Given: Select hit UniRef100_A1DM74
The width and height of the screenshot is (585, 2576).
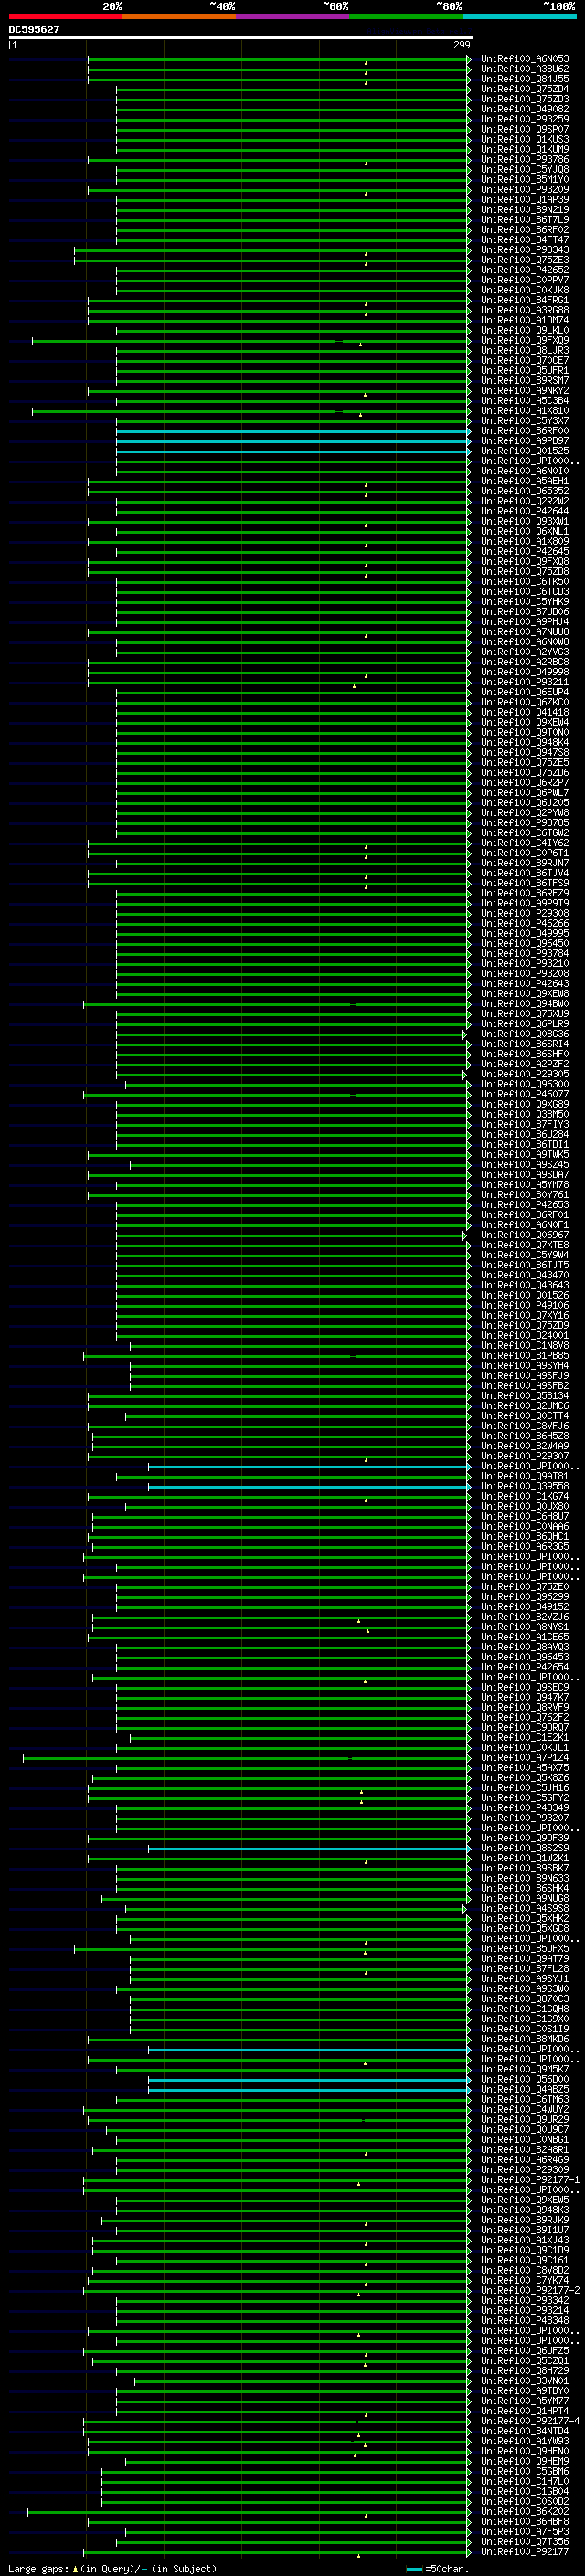Looking at the screenshot, I should point(525,320).
